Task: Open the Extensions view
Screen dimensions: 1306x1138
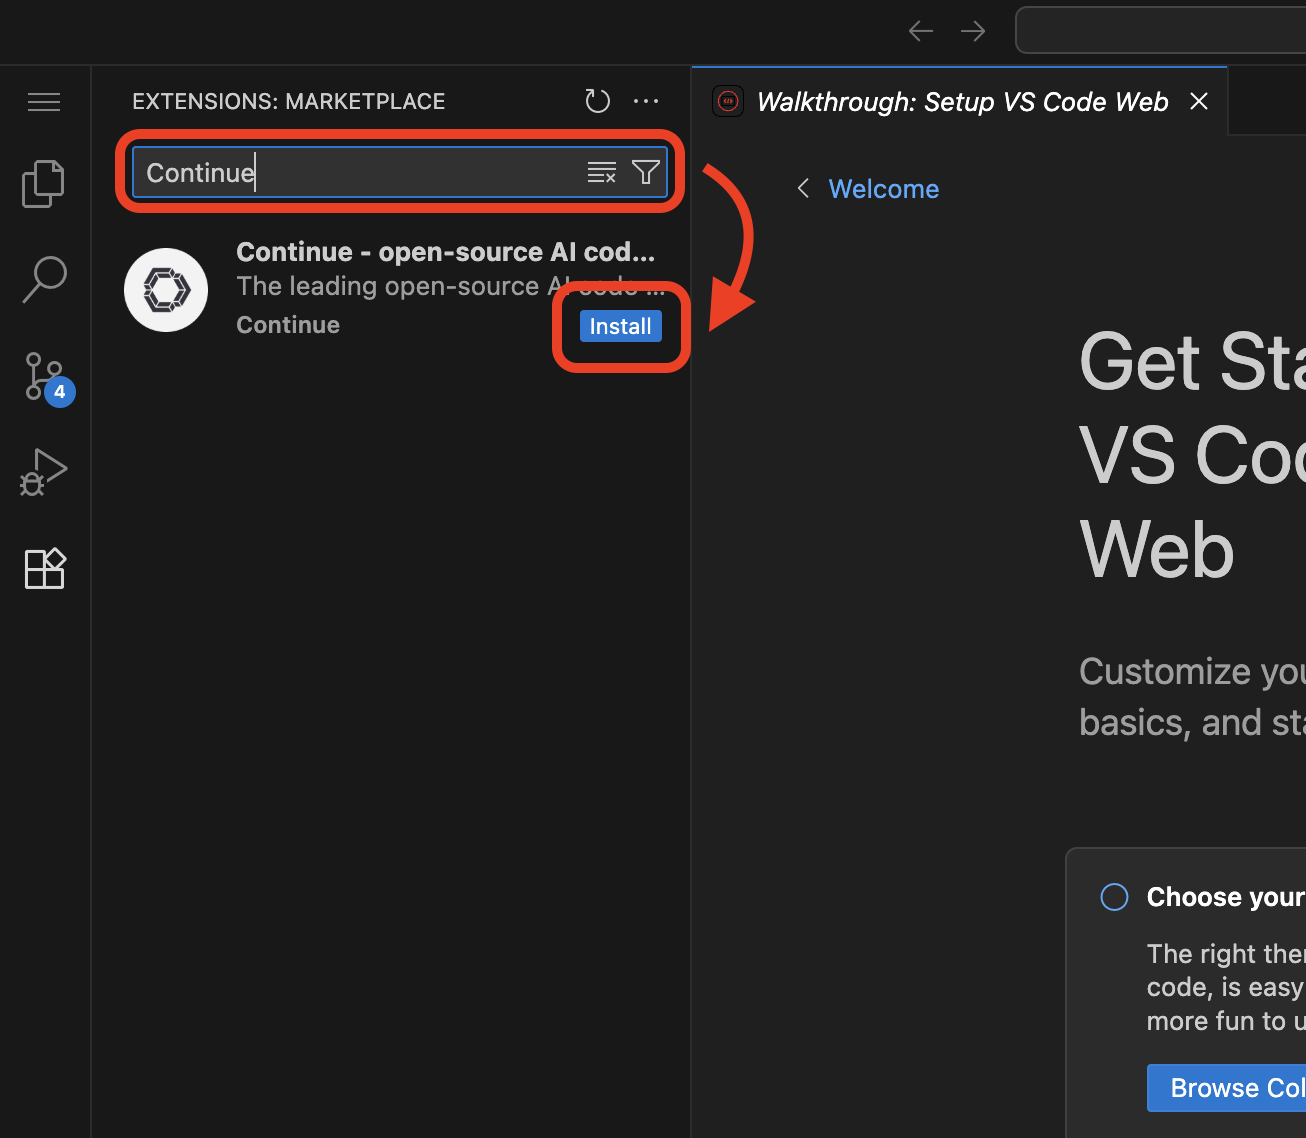Action: coord(44,568)
